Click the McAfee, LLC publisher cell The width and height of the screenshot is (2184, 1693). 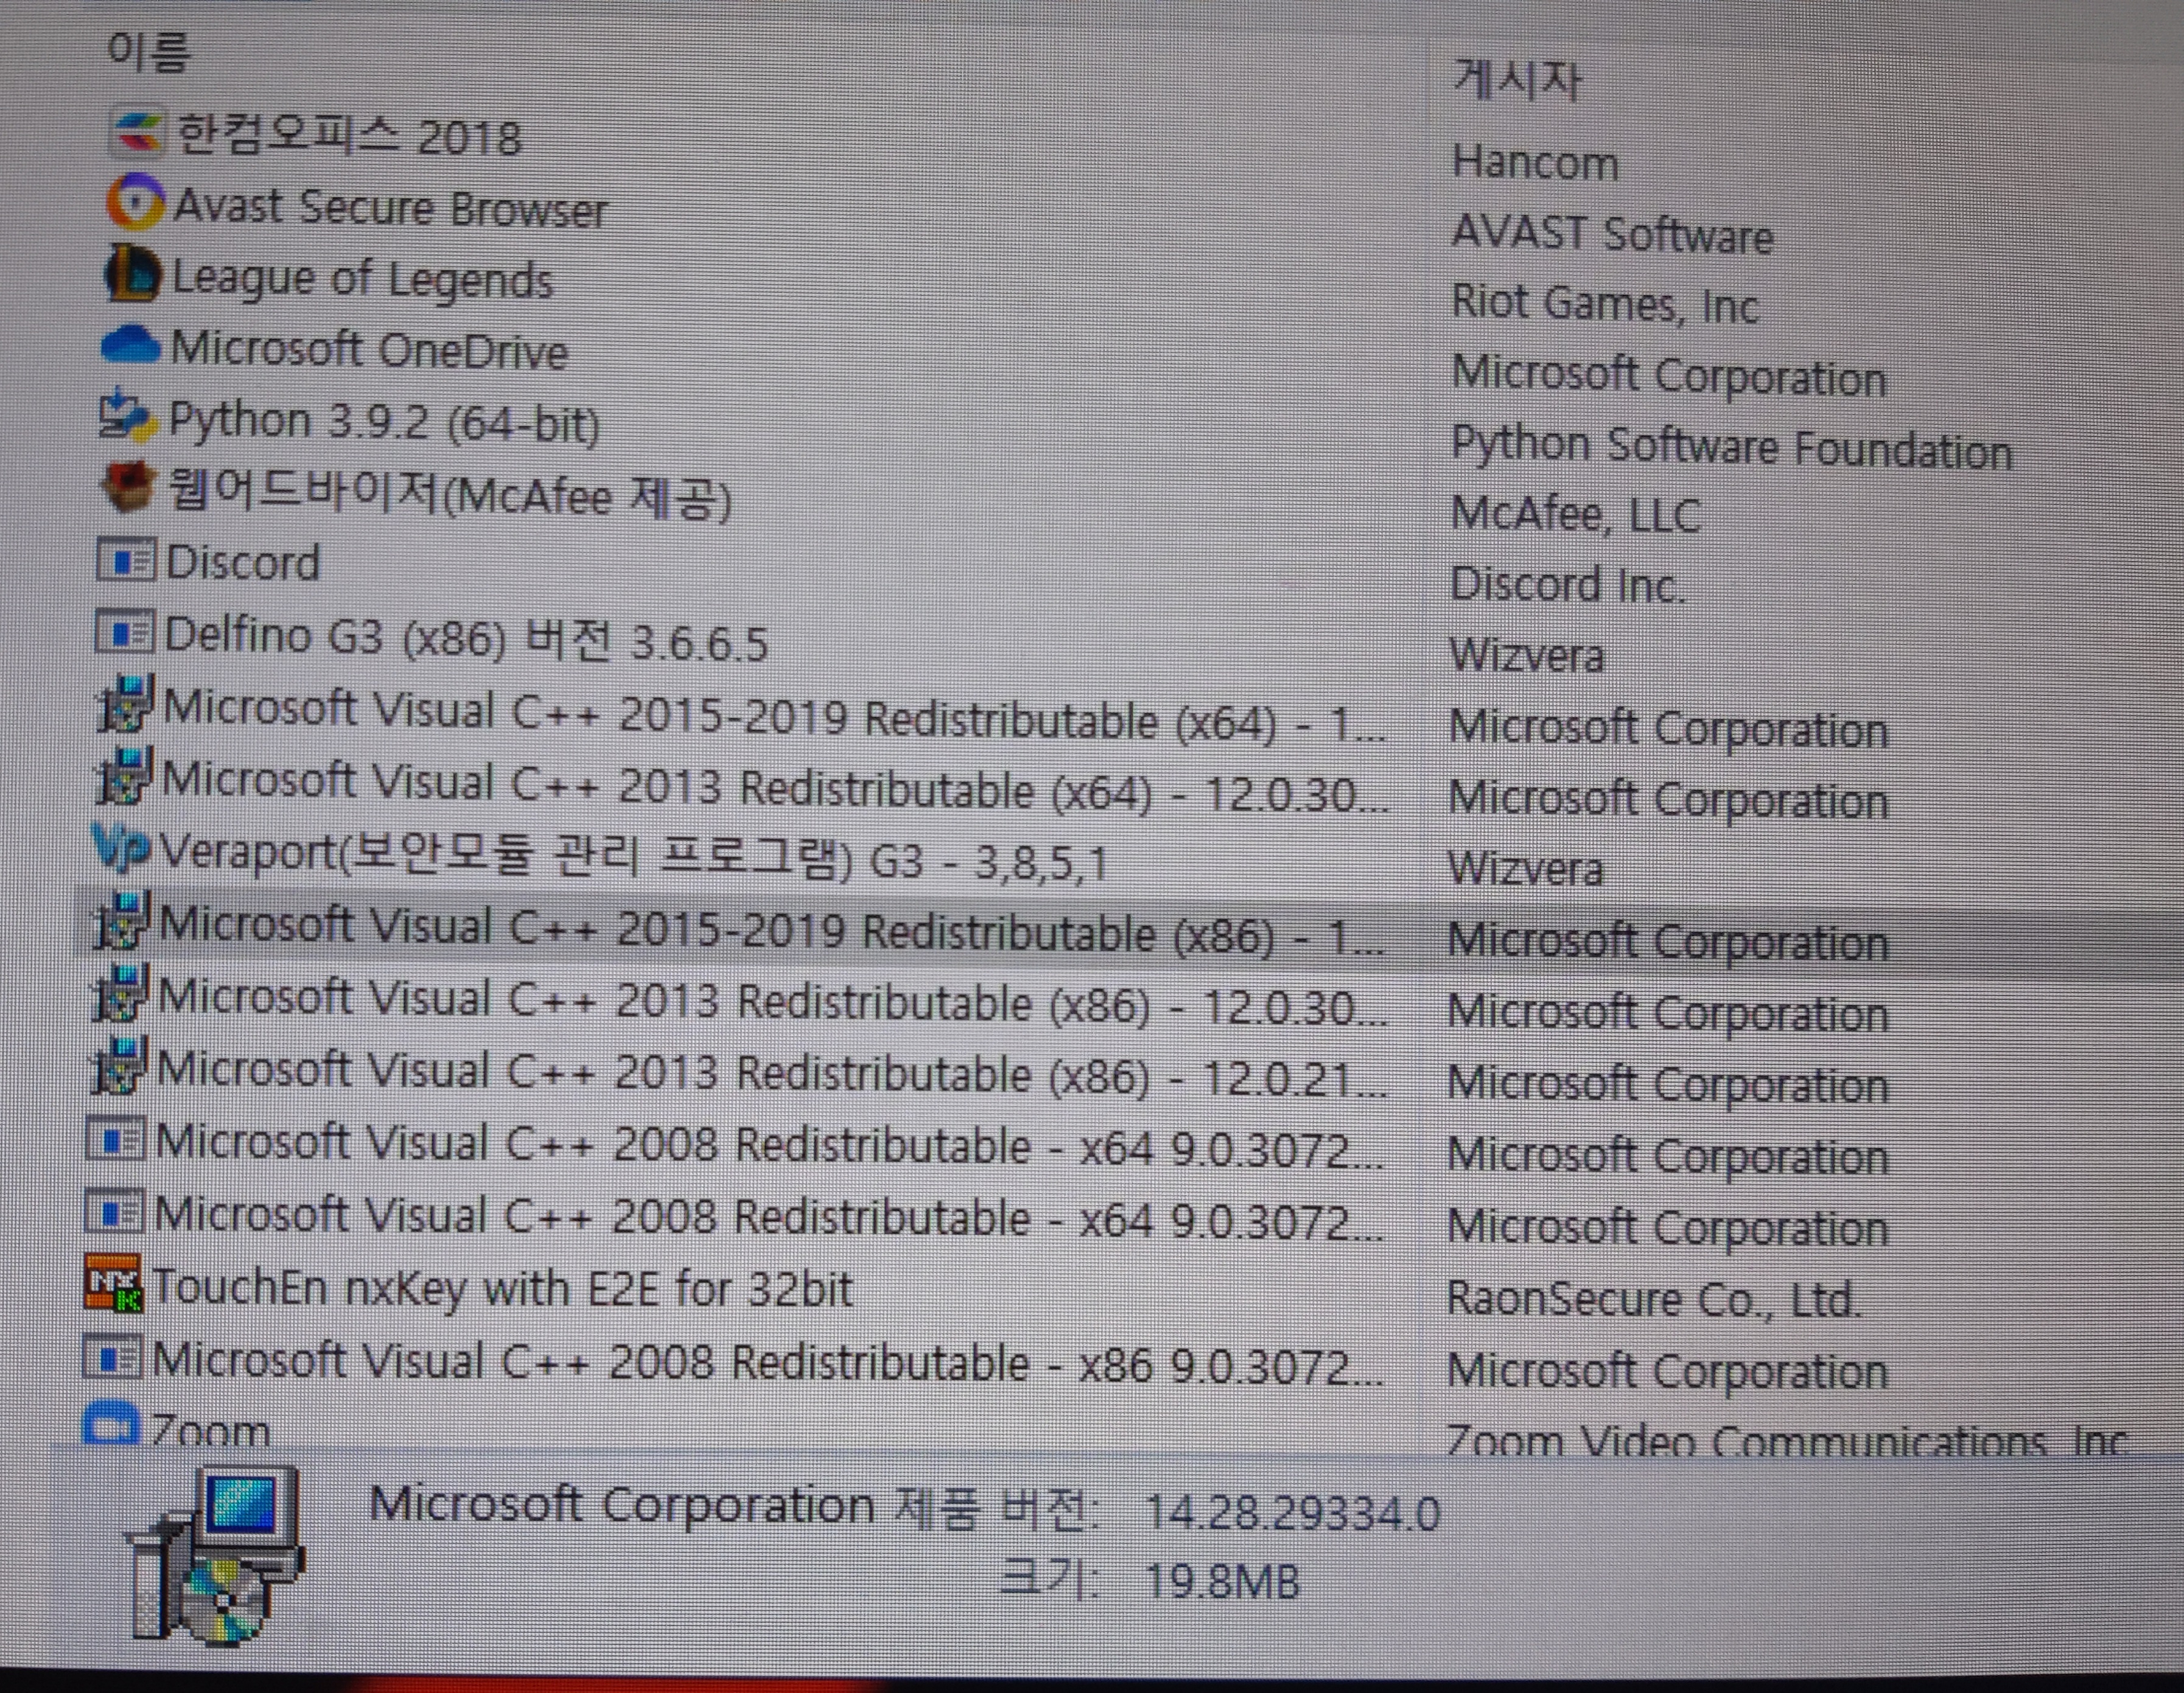point(1575,515)
